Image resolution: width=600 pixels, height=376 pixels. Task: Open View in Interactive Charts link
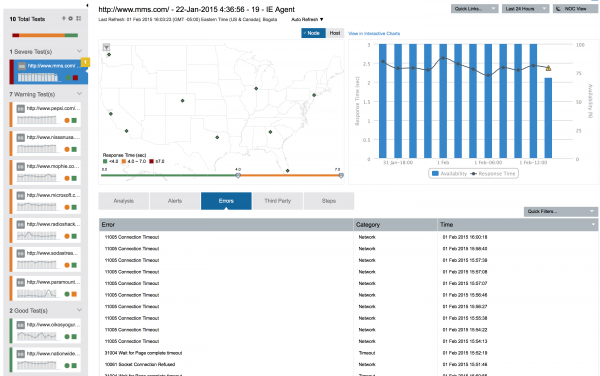click(x=374, y=34)
